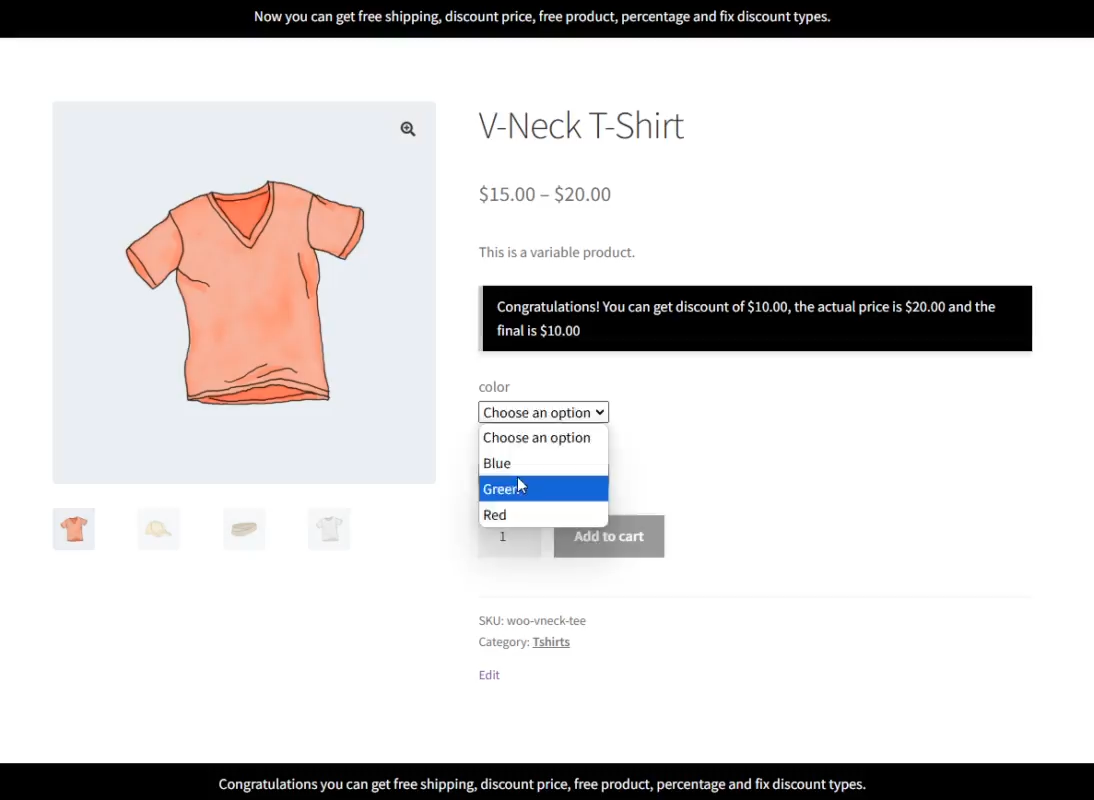Select the white t-shirt gallery thumbnail

point(329,529)
